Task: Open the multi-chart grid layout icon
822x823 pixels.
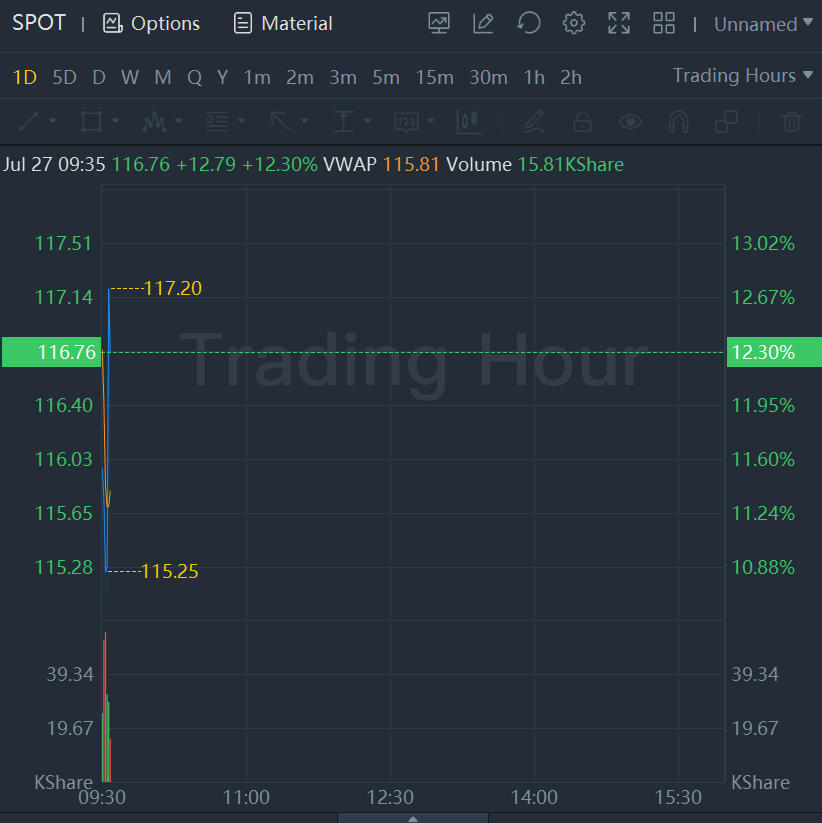Action: coord(663,23)
